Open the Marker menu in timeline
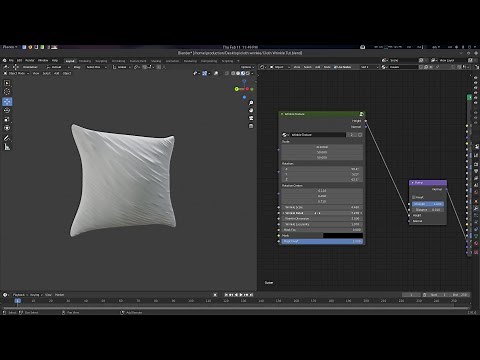Viewport: 480px width, 360px height. pos(59,295)
